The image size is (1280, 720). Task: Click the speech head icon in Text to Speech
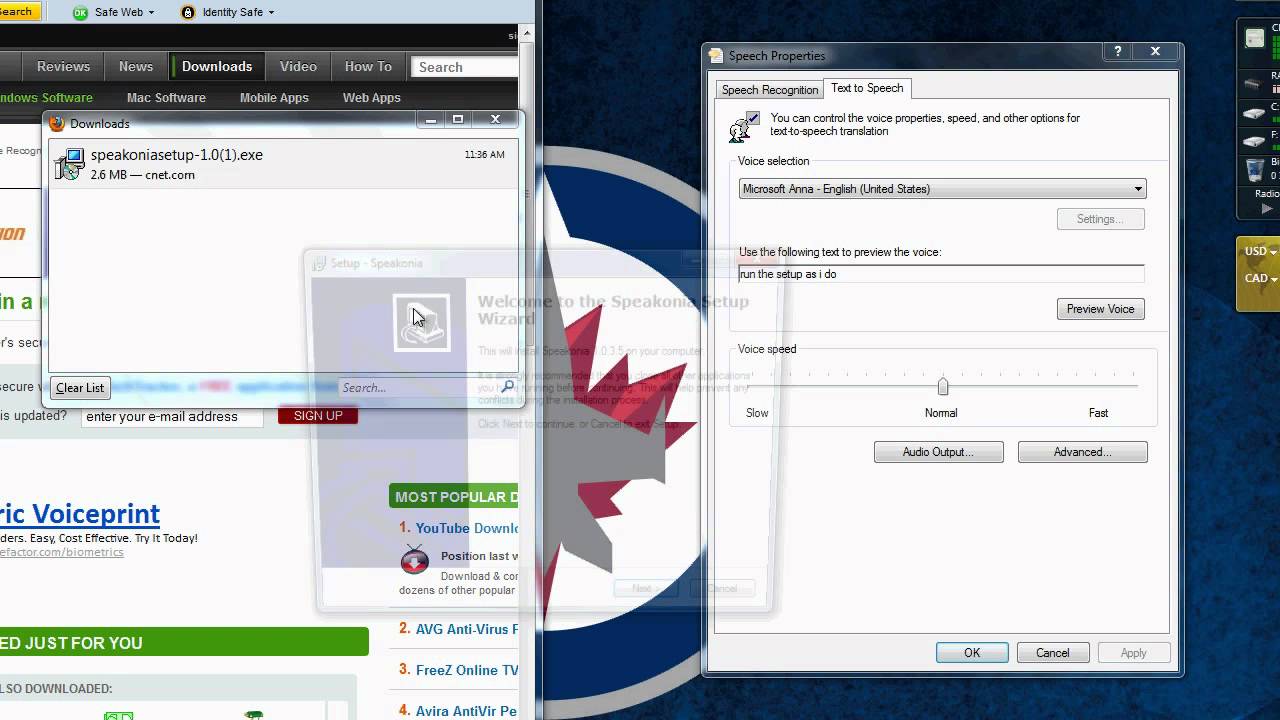[x=744, y=126]
